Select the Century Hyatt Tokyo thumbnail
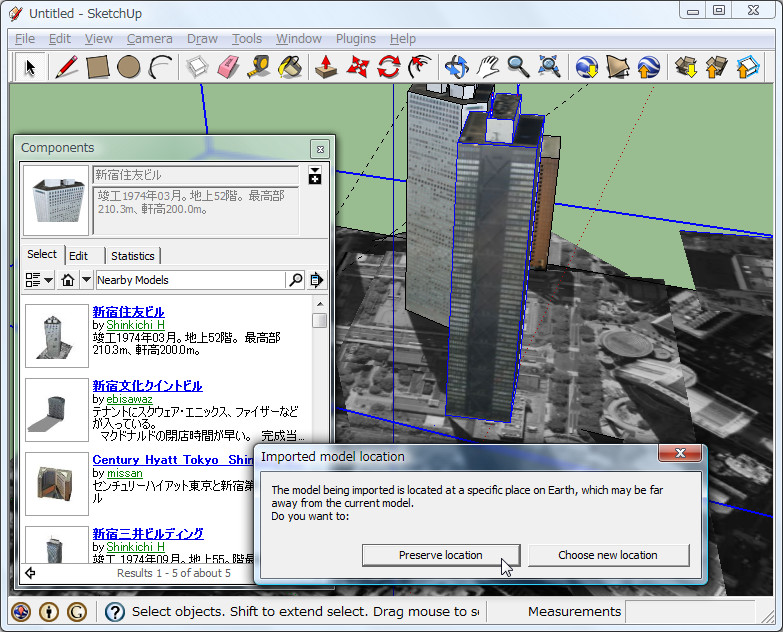 pyautogui.click(x=57, y=484)
